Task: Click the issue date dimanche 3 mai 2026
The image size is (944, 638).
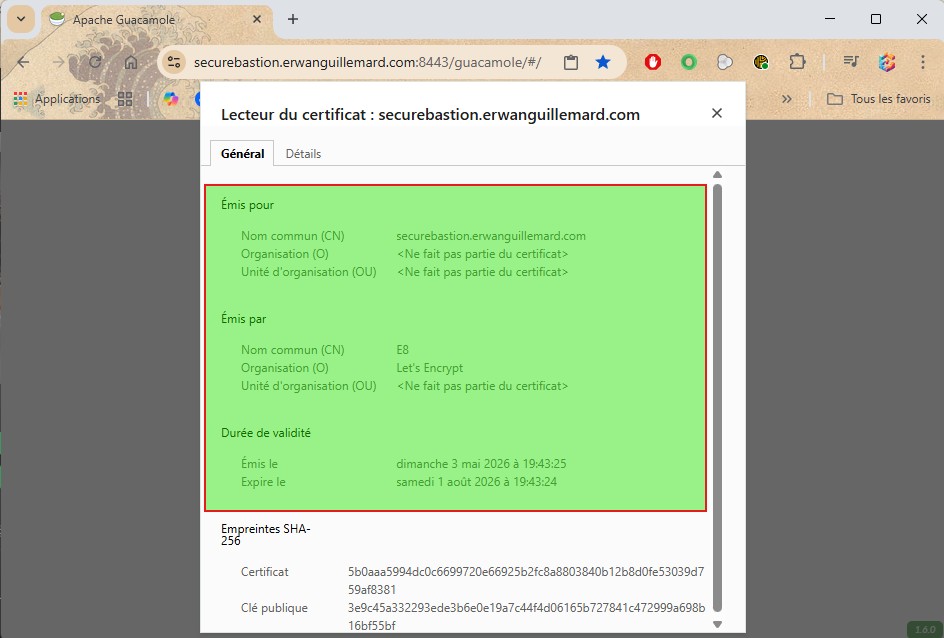Action: coord(481,464)
